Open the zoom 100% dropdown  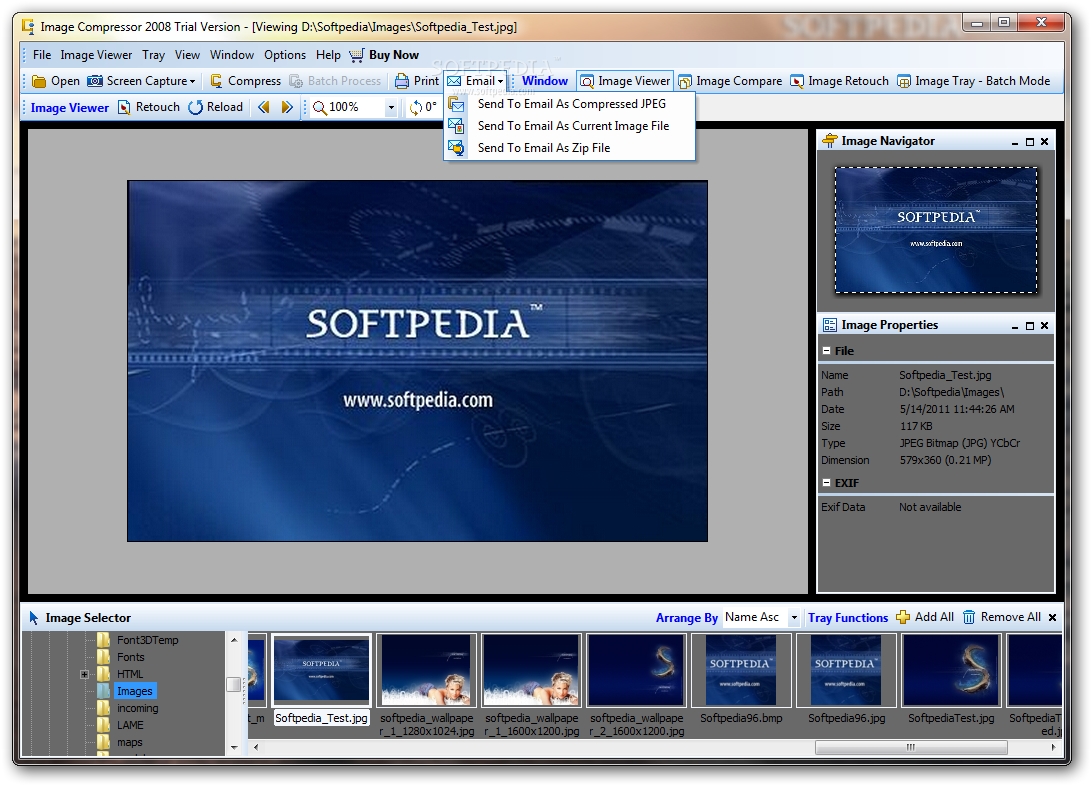click(391, 107)
